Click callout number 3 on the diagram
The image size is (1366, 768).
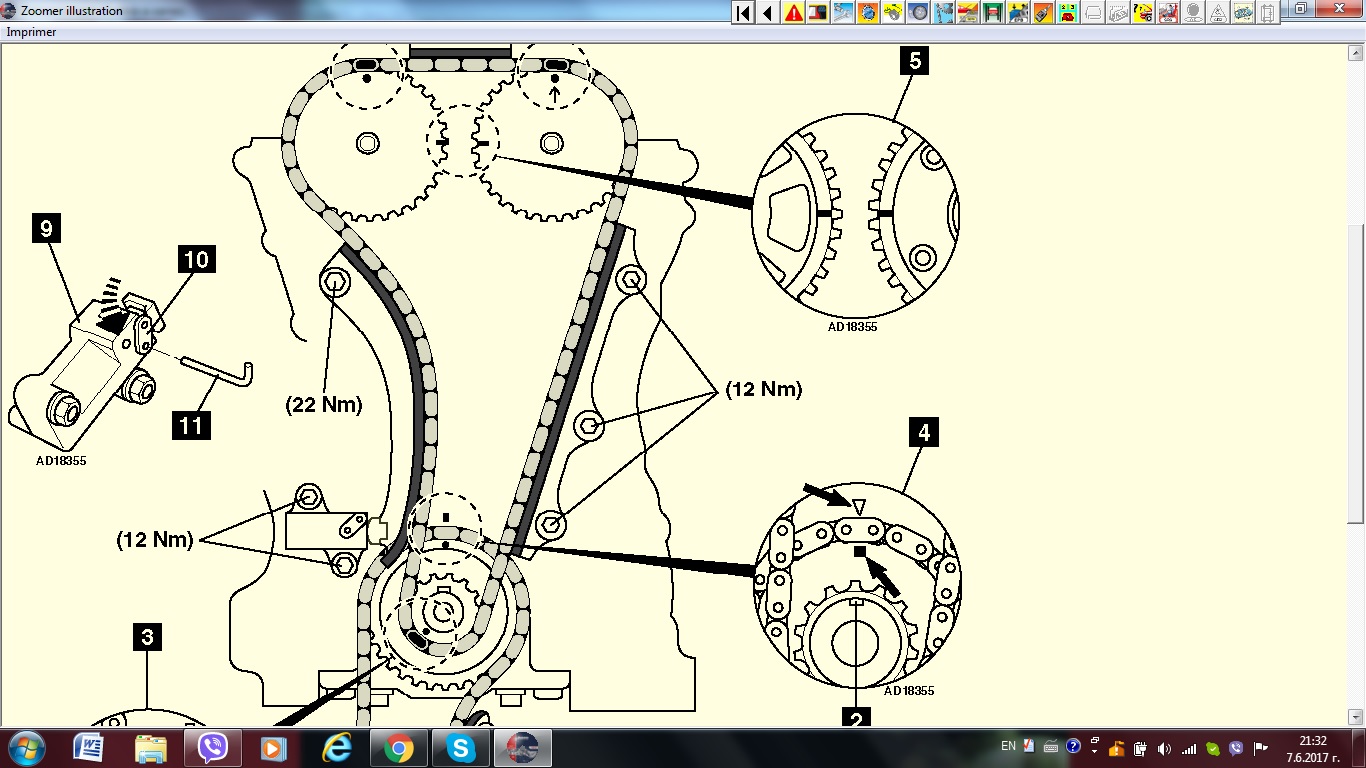tap(147, 637)
